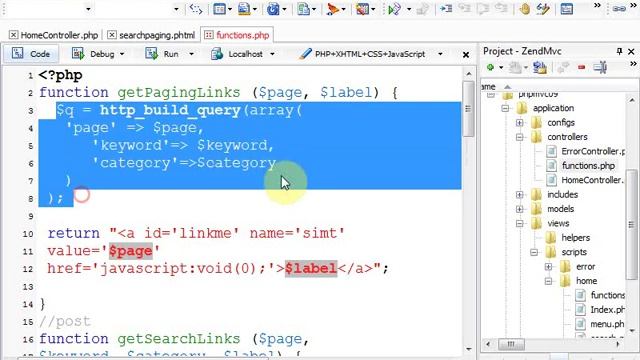Viewport: 640px width, 360px height.
Task: Switch to searchpaging.phtml tab
Action: click(x=157, y=35)
